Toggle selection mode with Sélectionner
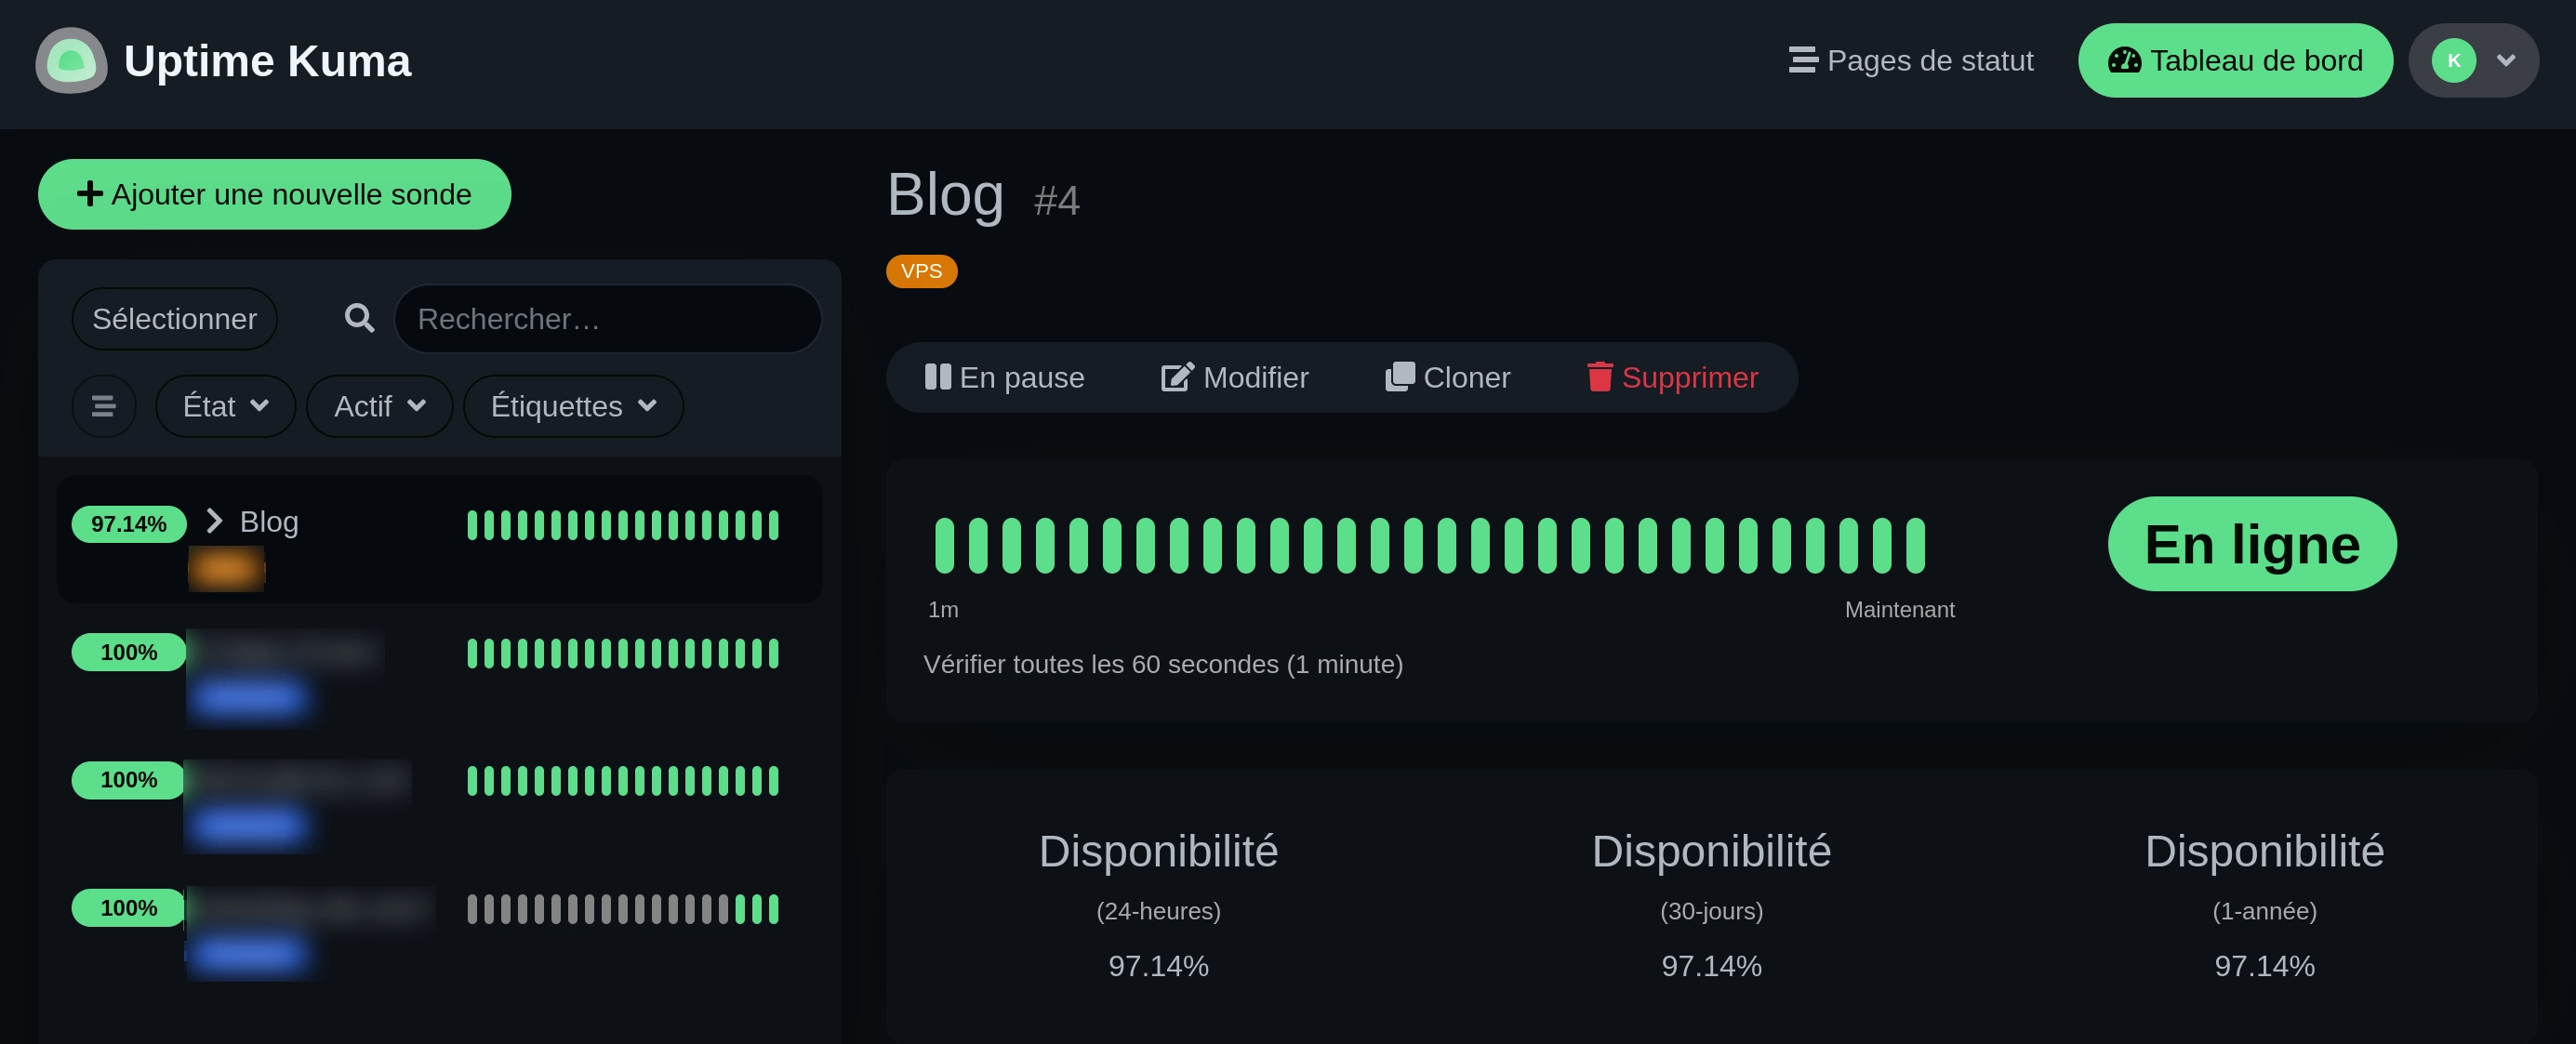The width and height of the screenshot is (2576, 1044). pyautogui.click(x=174, y=318)
